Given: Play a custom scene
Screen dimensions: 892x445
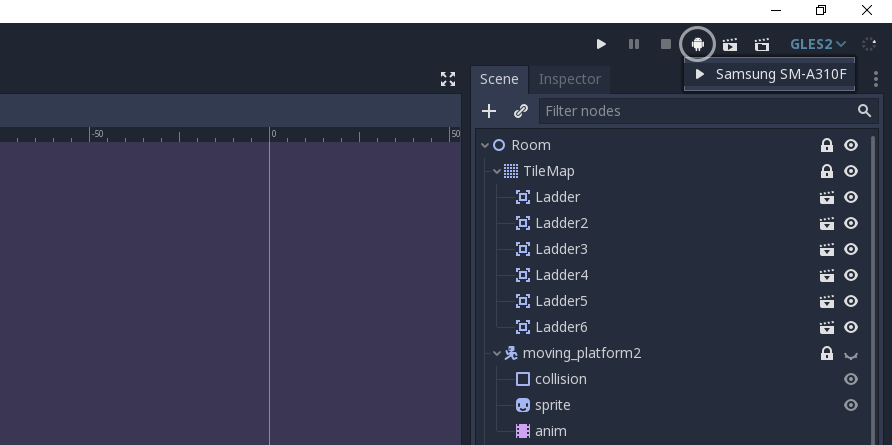Looking at the screenshot, I should (x=762, y=44).
